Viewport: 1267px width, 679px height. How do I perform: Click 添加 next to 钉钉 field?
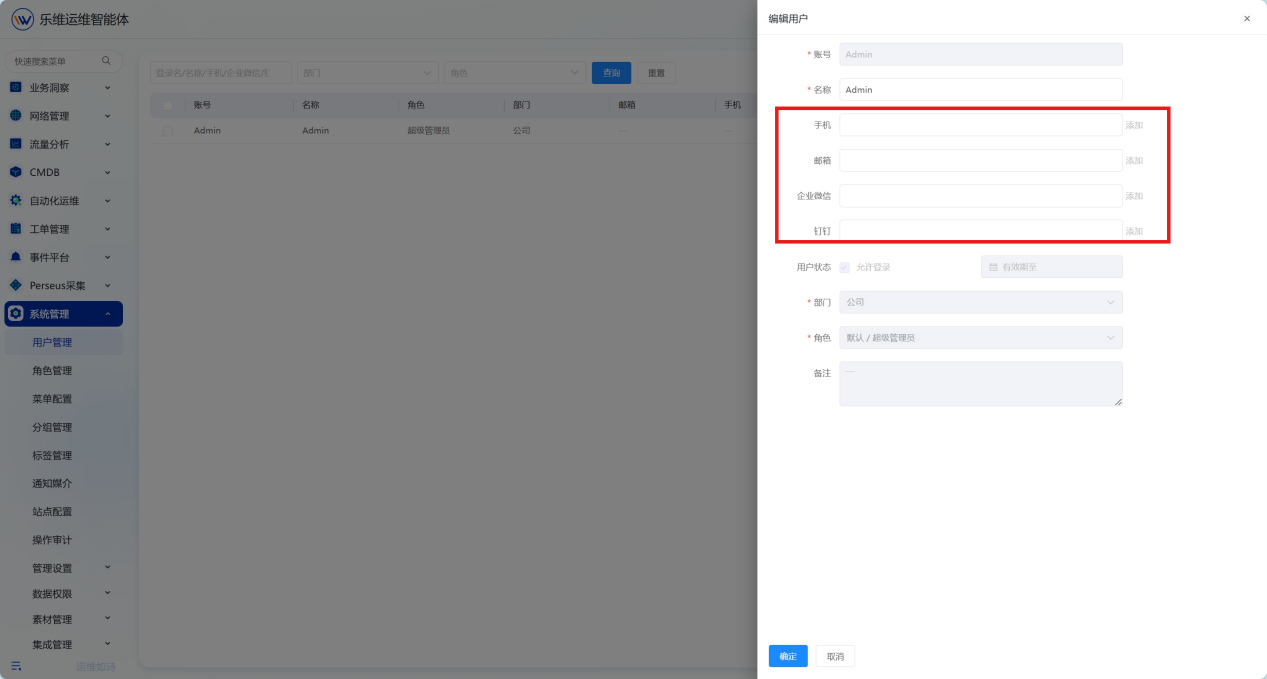click(x=1134, y=231)
